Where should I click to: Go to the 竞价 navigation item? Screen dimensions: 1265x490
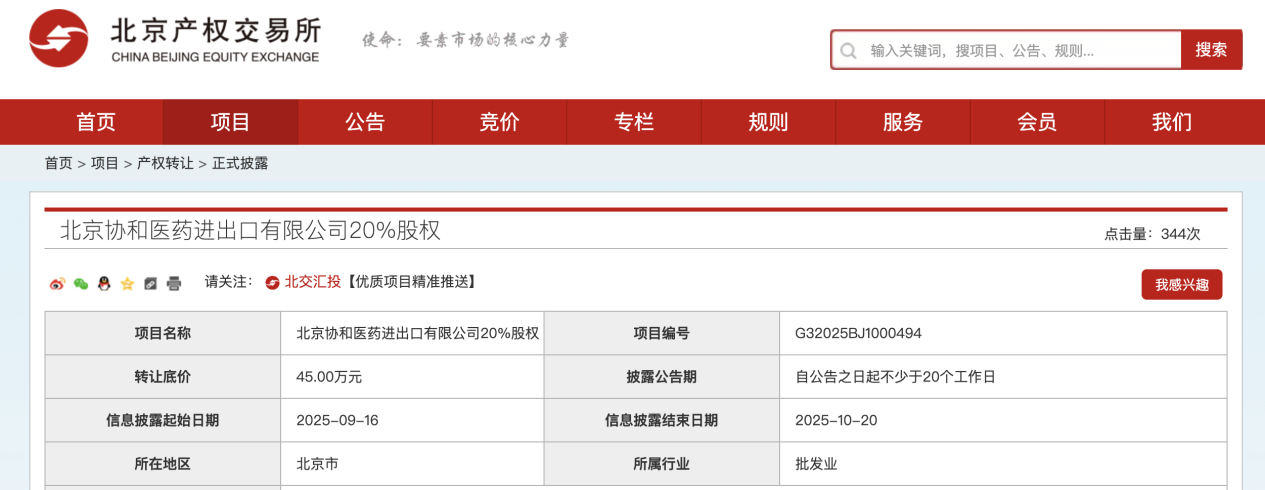tap(499, 122)
